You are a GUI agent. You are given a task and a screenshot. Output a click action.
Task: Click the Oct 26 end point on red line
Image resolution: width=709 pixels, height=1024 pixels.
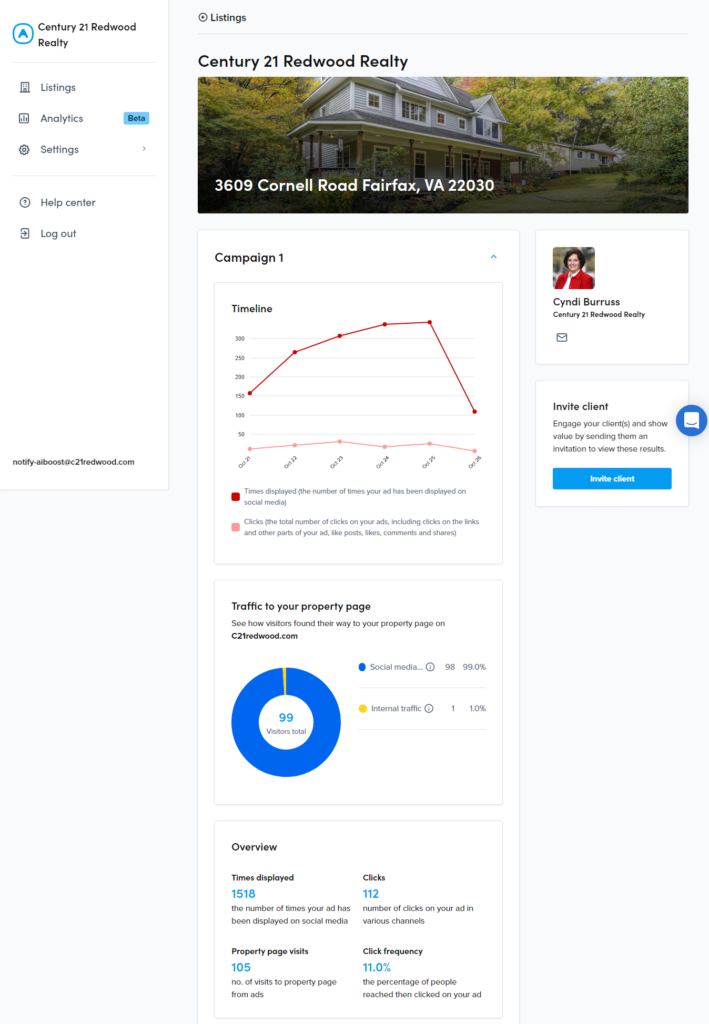point(475,412)
